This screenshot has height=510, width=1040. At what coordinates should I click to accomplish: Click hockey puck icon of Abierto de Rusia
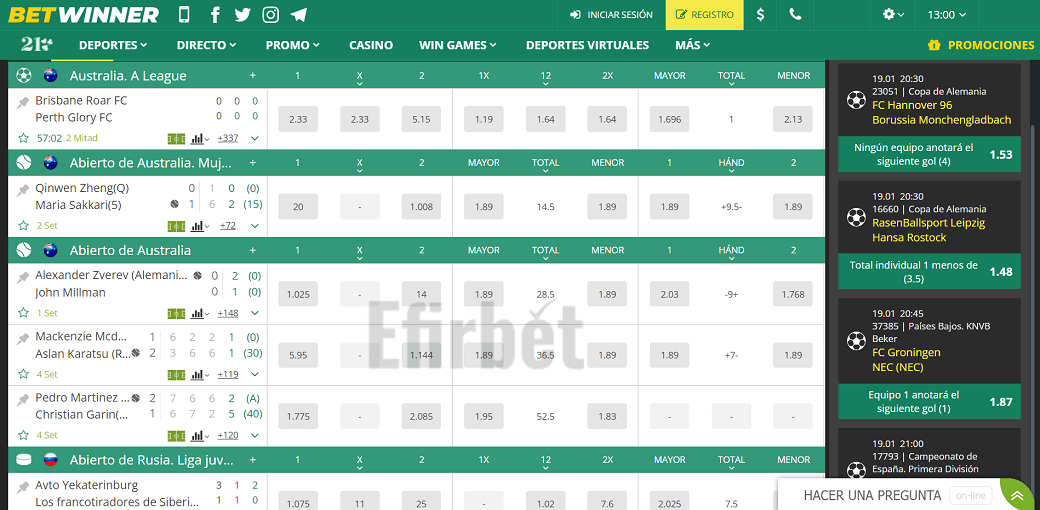pyautogui.click(x=24, y=460)
